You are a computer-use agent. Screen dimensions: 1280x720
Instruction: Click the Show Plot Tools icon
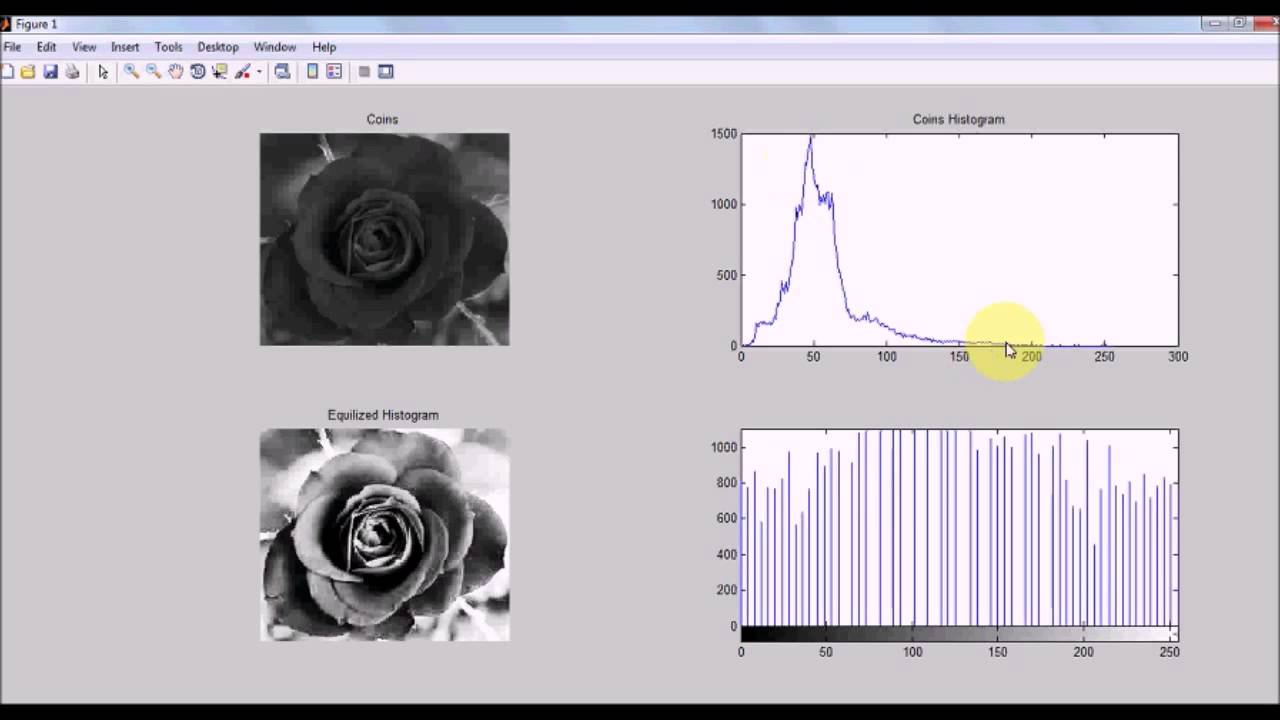tap(386, 72)
